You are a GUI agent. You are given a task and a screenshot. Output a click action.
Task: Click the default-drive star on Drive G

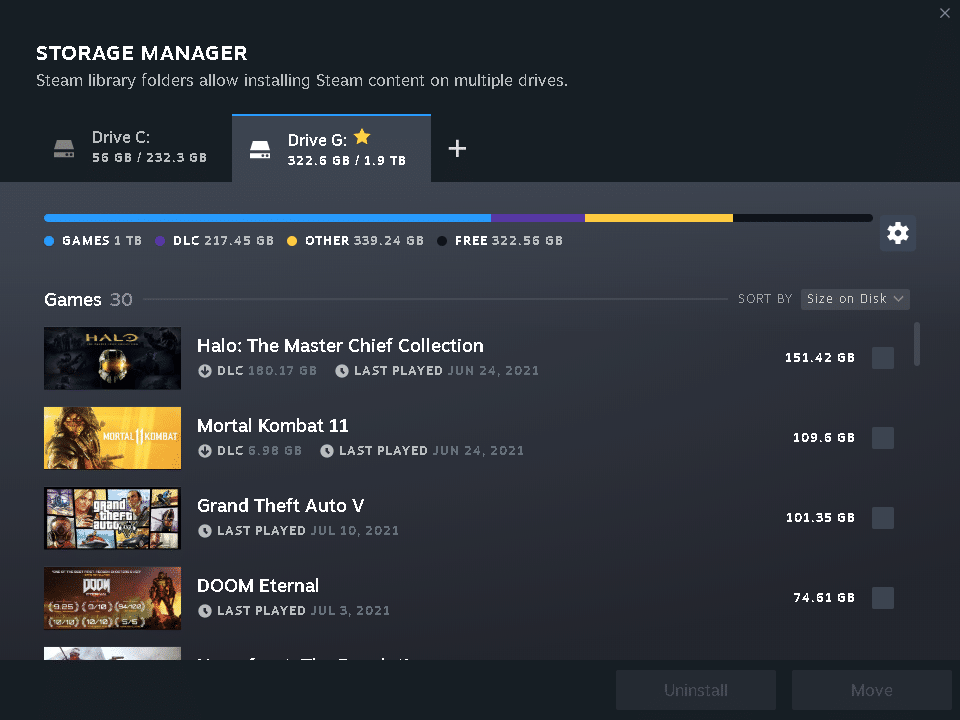click(362, 137)
